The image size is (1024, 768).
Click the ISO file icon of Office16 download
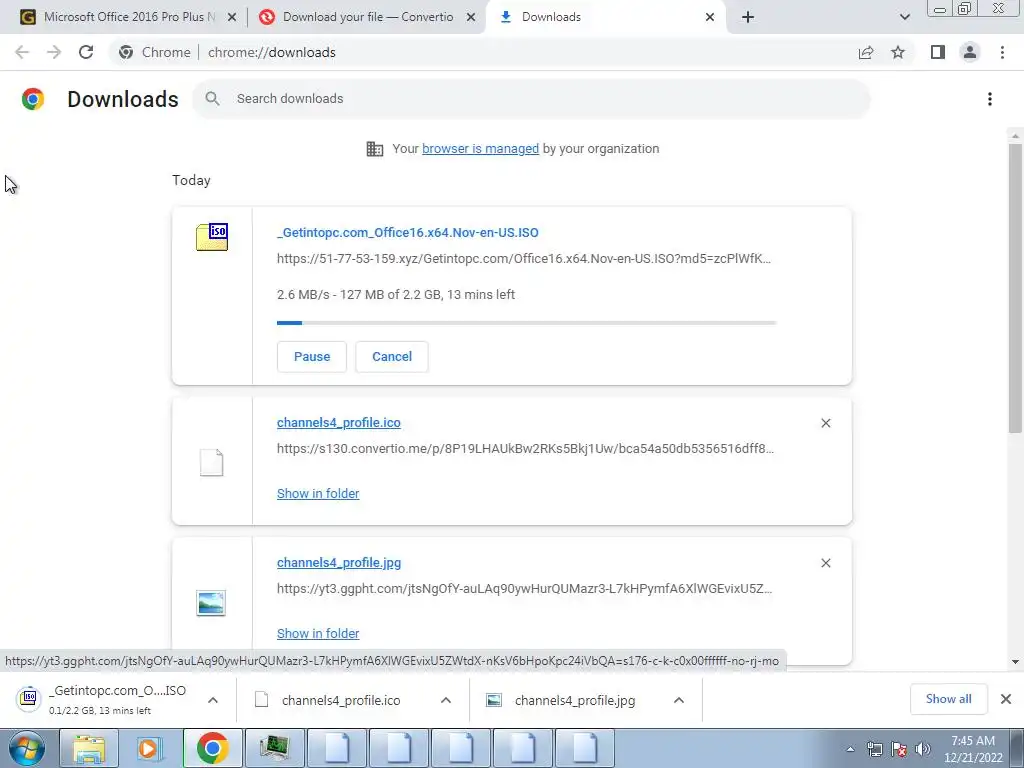pyautogui.click(x=212, y=236)
